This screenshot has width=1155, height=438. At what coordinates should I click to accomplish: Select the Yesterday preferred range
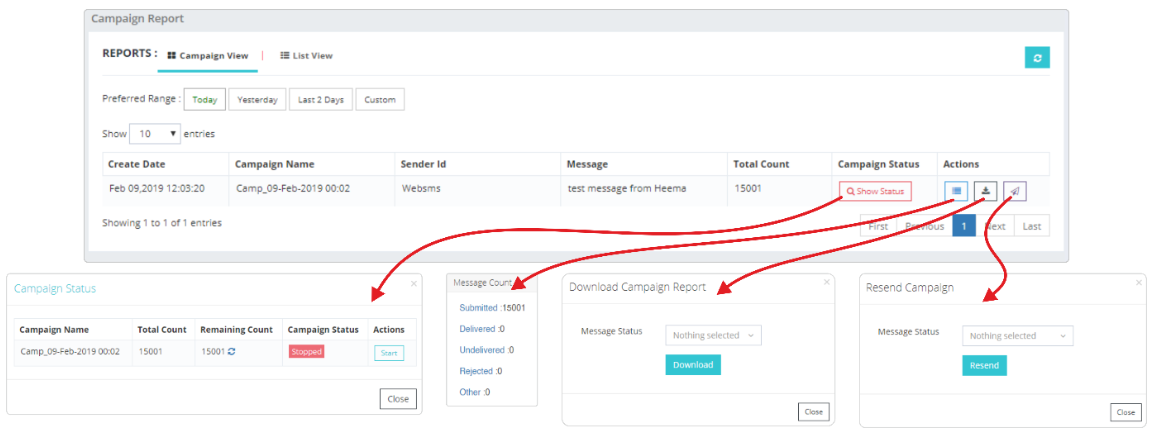(257, 99)
